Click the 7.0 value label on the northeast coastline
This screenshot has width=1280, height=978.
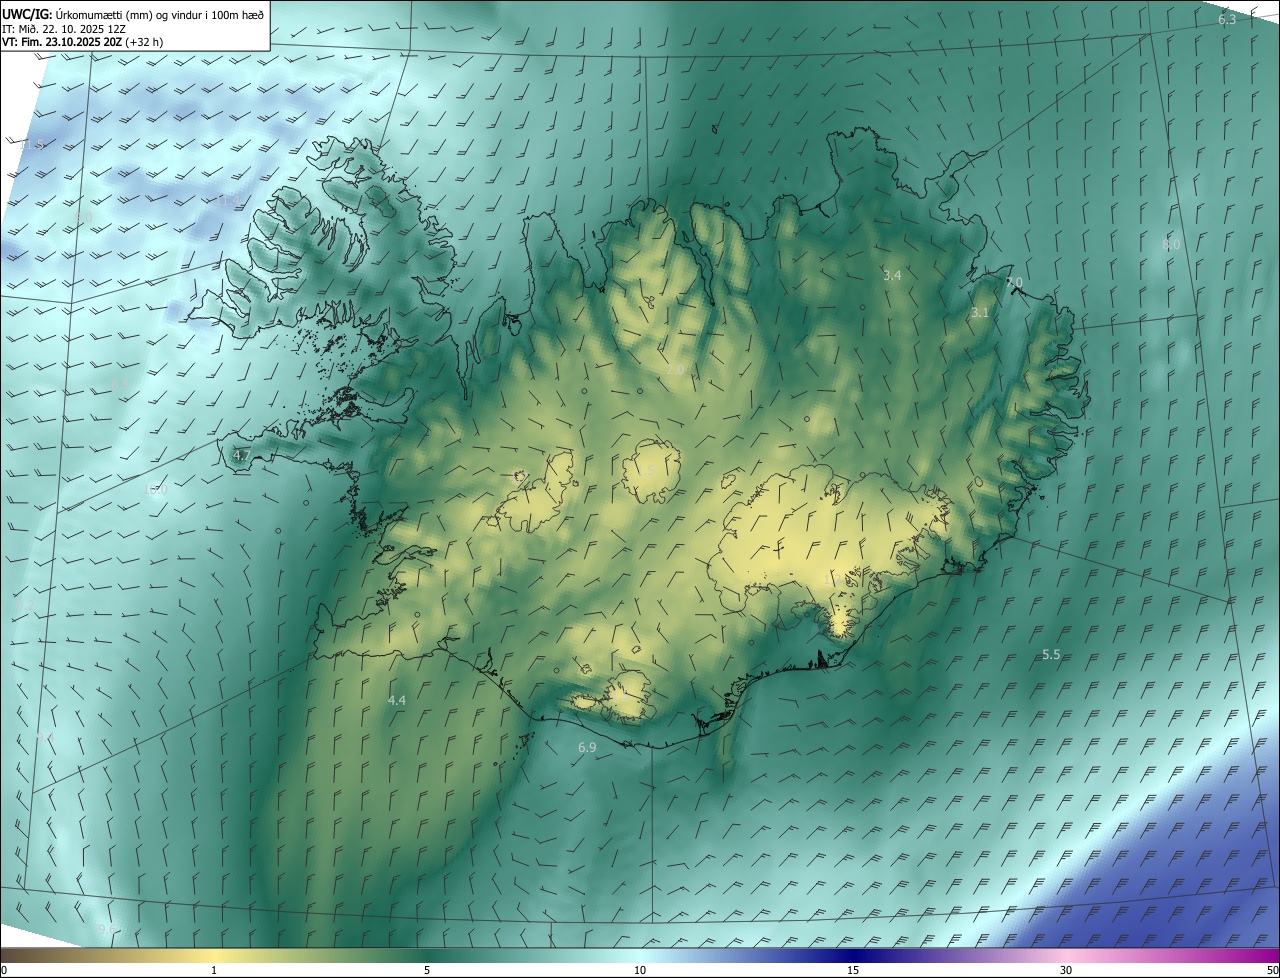pyautogui.click(x=1014, y=283)
